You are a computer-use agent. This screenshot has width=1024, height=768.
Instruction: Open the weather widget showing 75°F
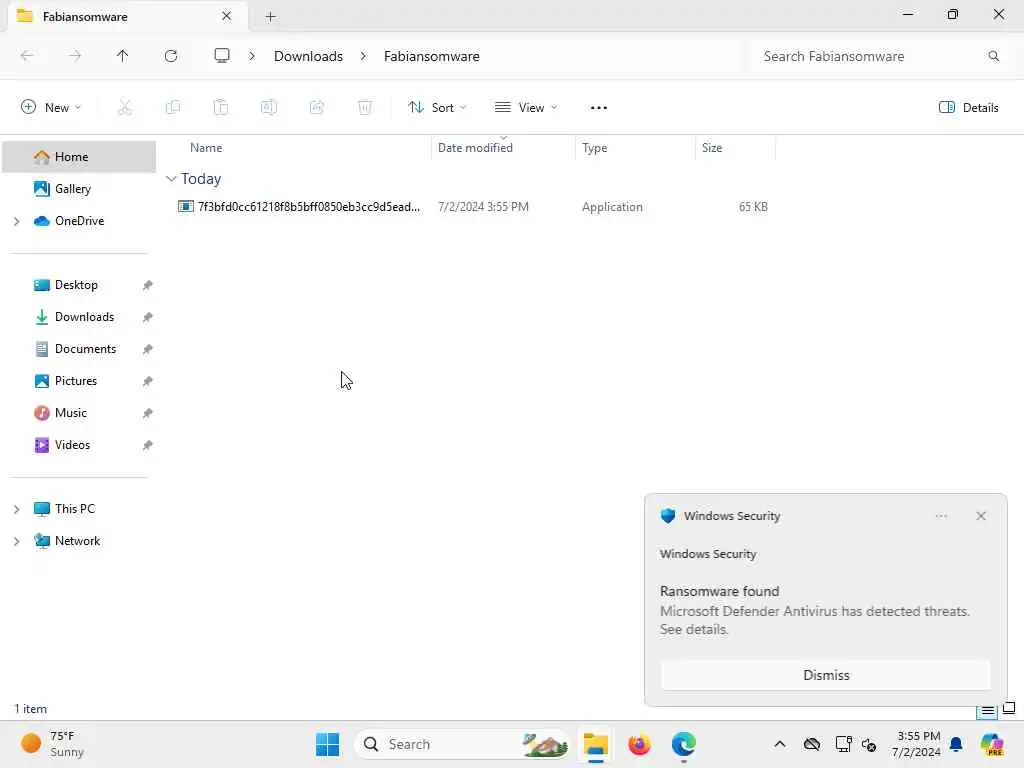pos(52,744)
